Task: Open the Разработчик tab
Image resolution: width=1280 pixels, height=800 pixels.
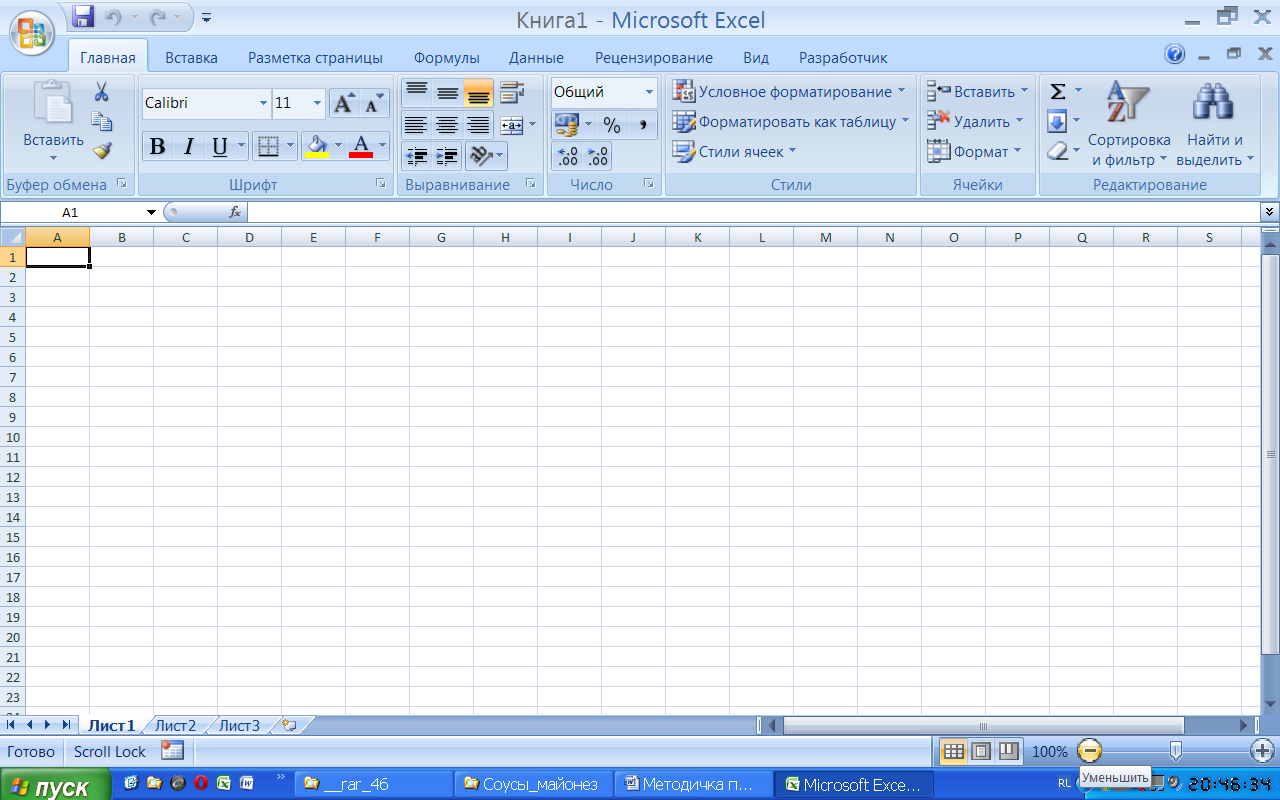Action: 843,58
